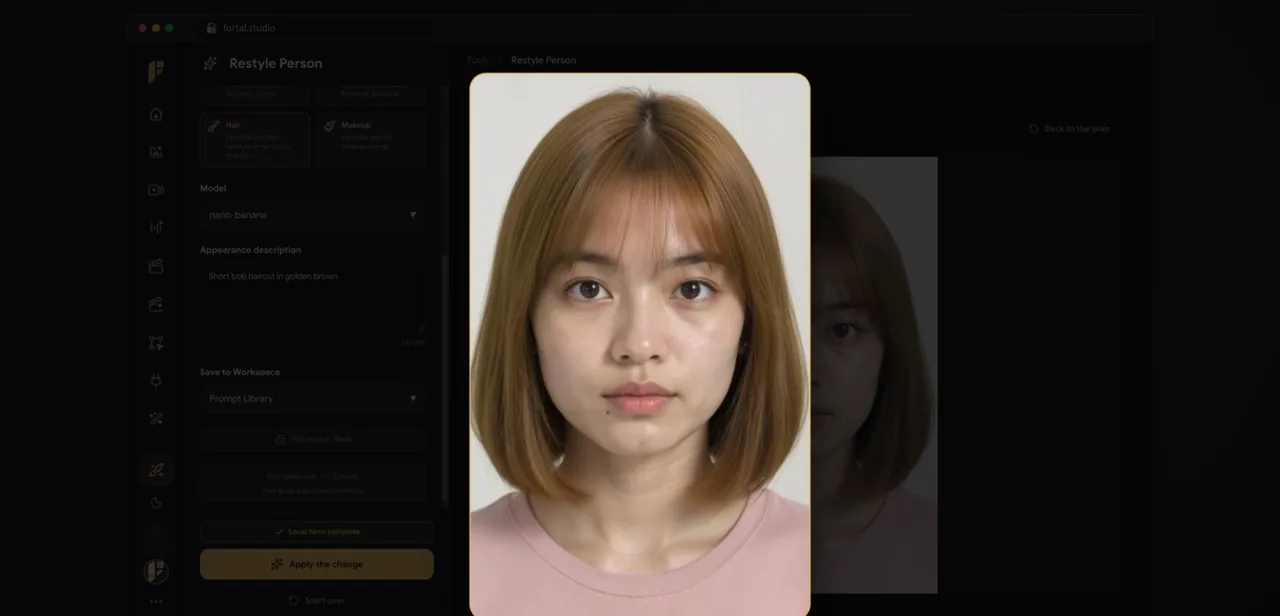Click the Local form complete status
Screen dimensions: 1280x616
317,532
